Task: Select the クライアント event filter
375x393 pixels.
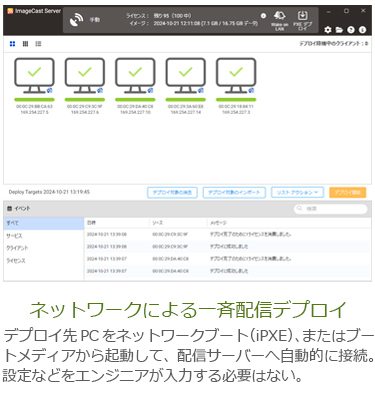Action: point(44,248)
